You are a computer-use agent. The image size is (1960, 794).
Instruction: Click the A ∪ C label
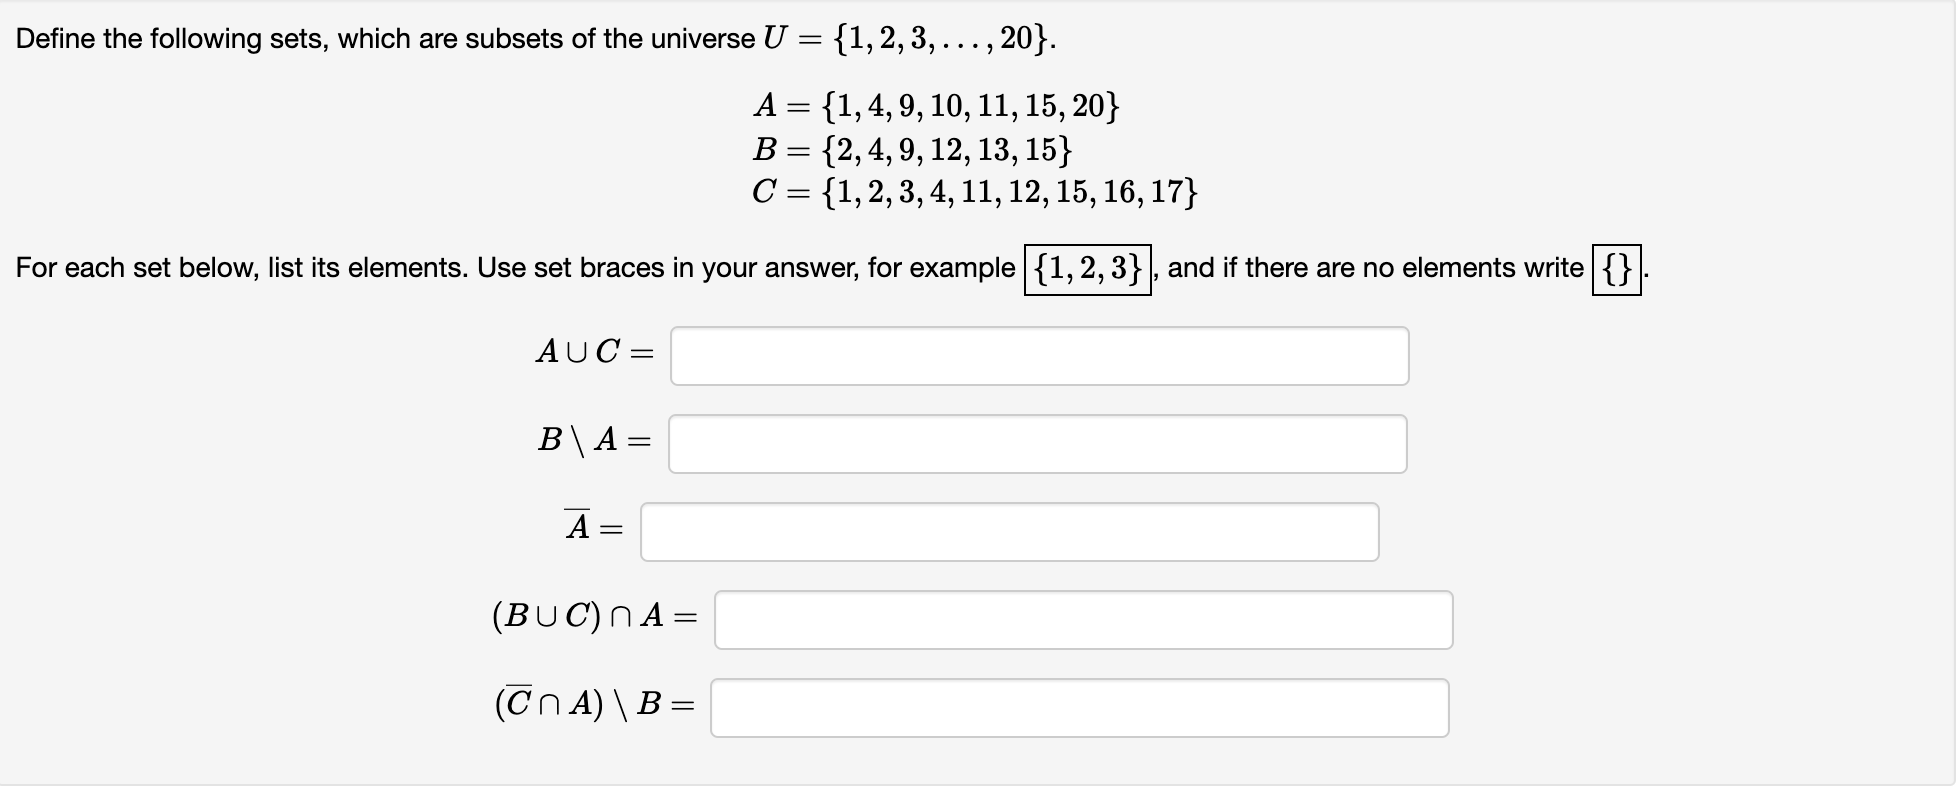(580, 352)
